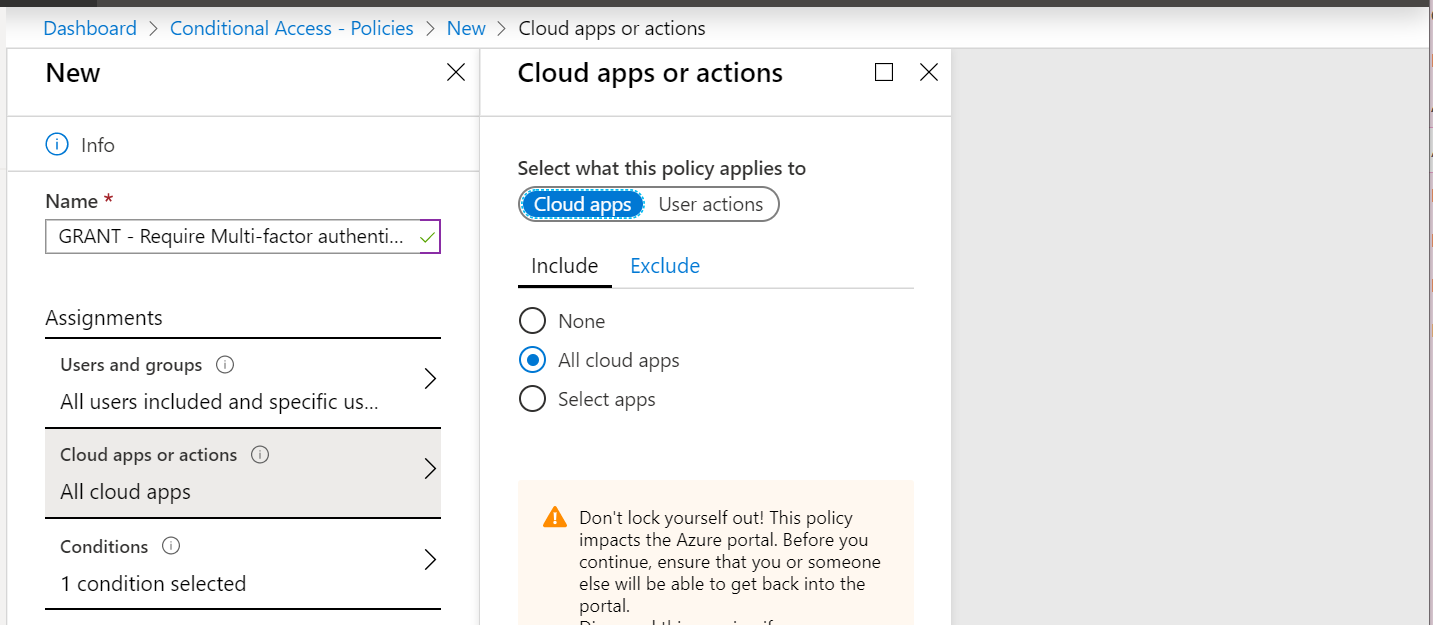The width and height of the screenshot is (1433, 625).
Task: Click 'Select what this policy applies to' label
Action: (662, 168)
